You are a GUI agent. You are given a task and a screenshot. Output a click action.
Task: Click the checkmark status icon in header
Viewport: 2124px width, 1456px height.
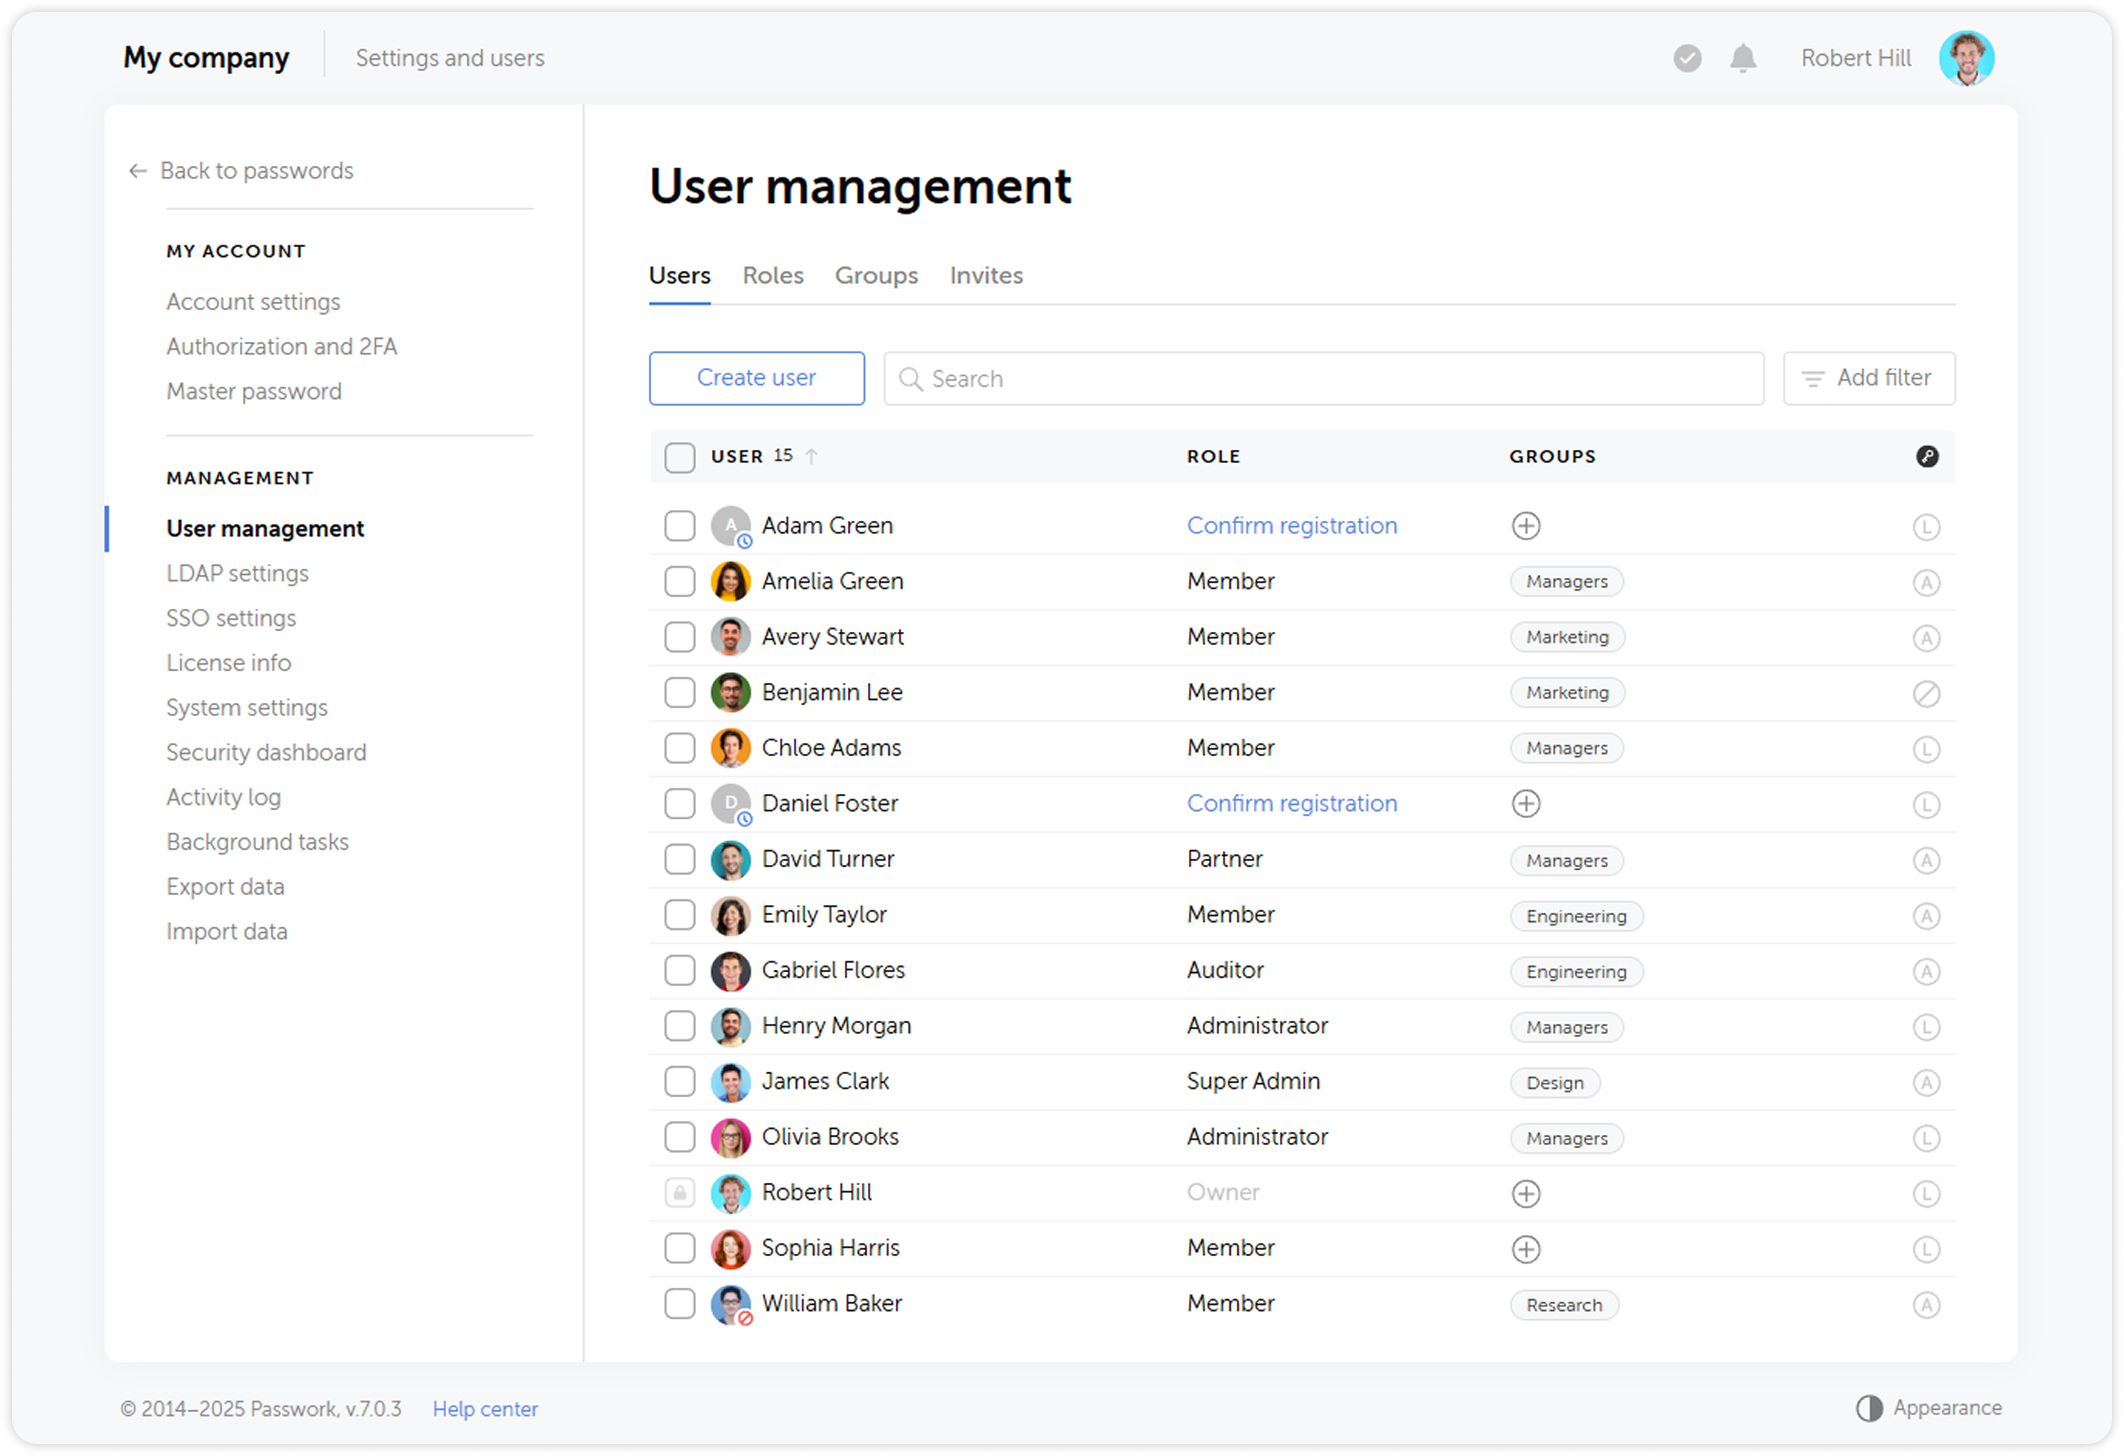(x=1687, y=58)
